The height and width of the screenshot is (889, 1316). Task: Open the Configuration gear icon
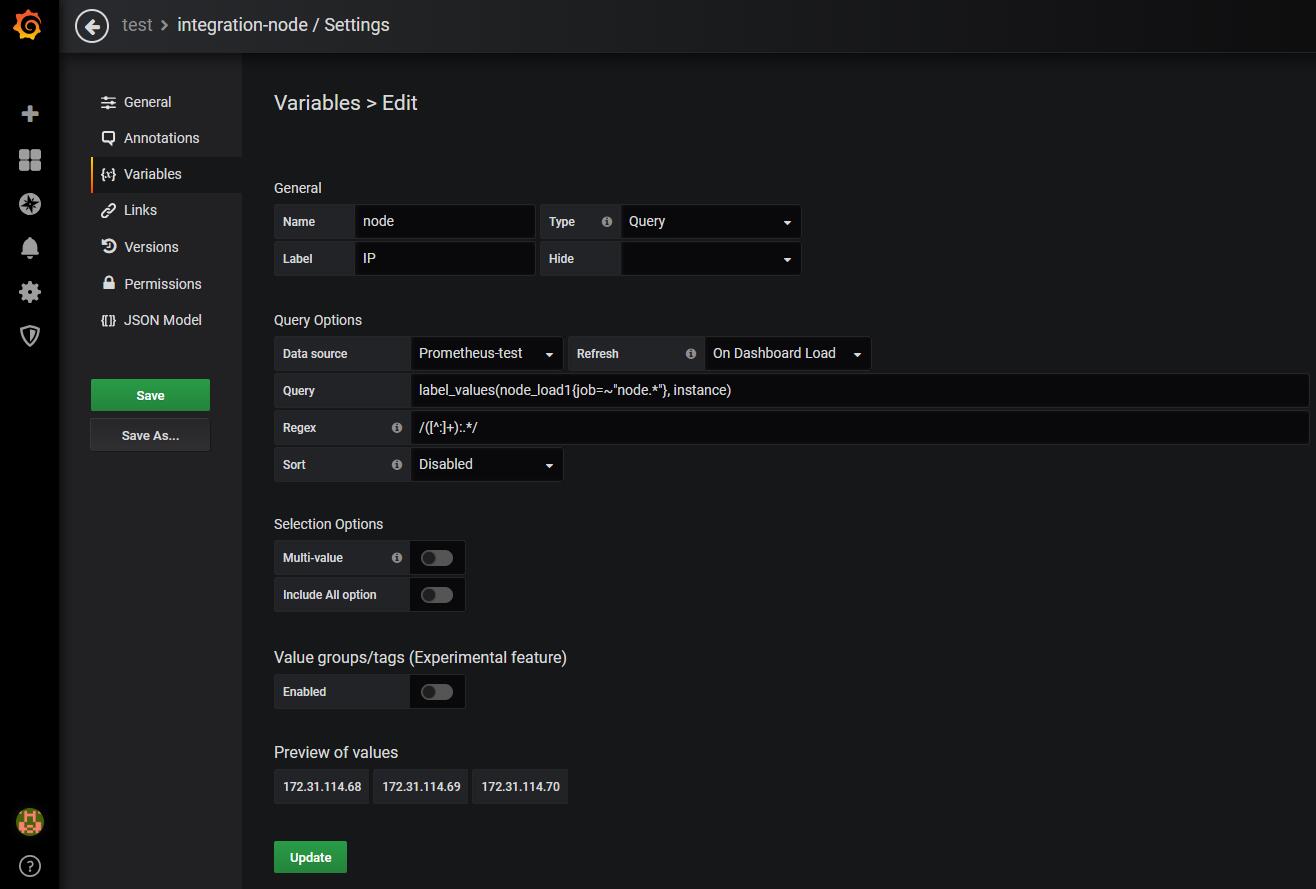coord(30,292)
